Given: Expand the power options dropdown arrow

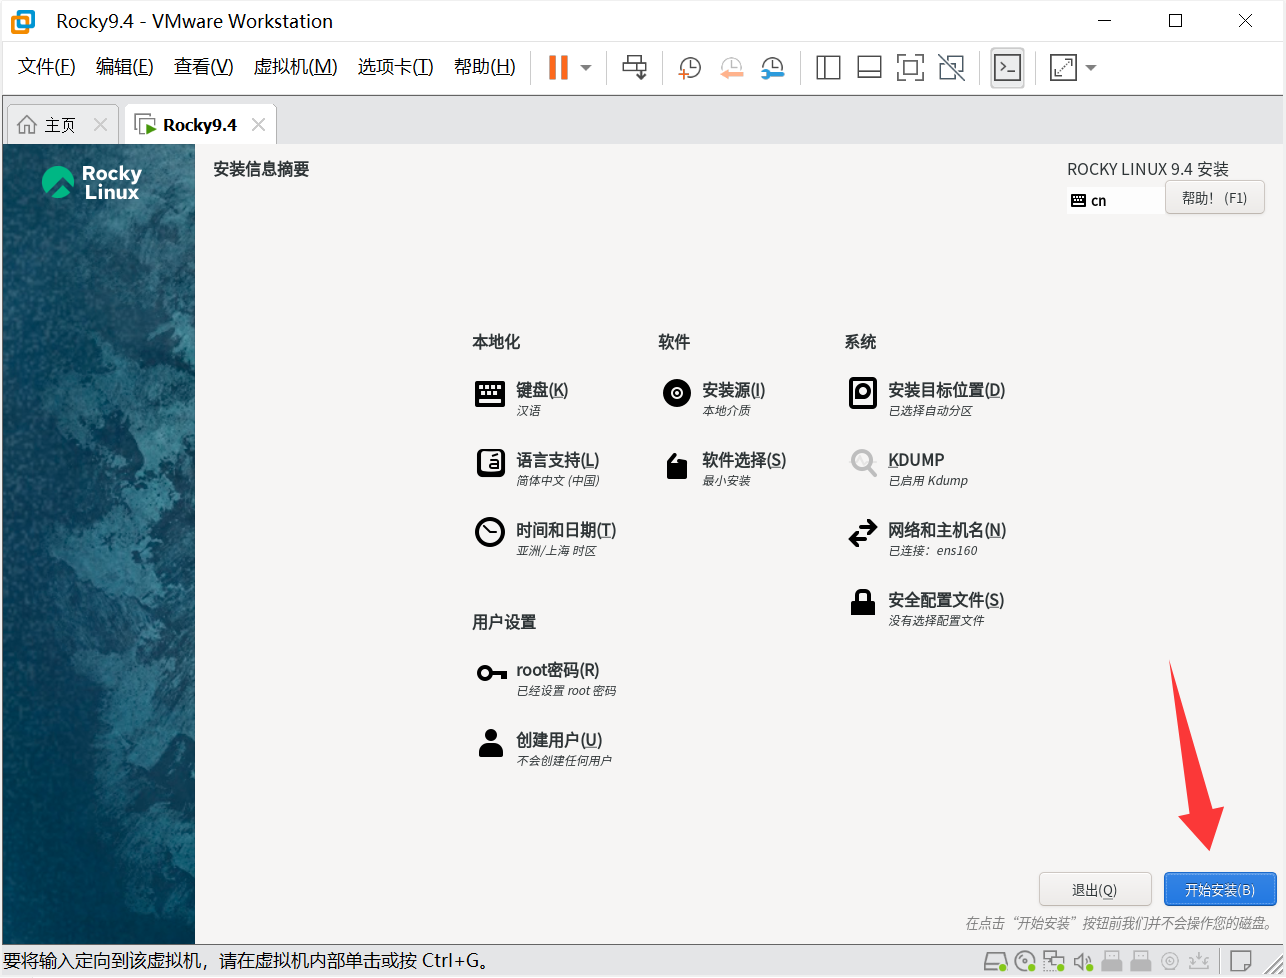Looking at the screenshot, I should coord(586,68).
